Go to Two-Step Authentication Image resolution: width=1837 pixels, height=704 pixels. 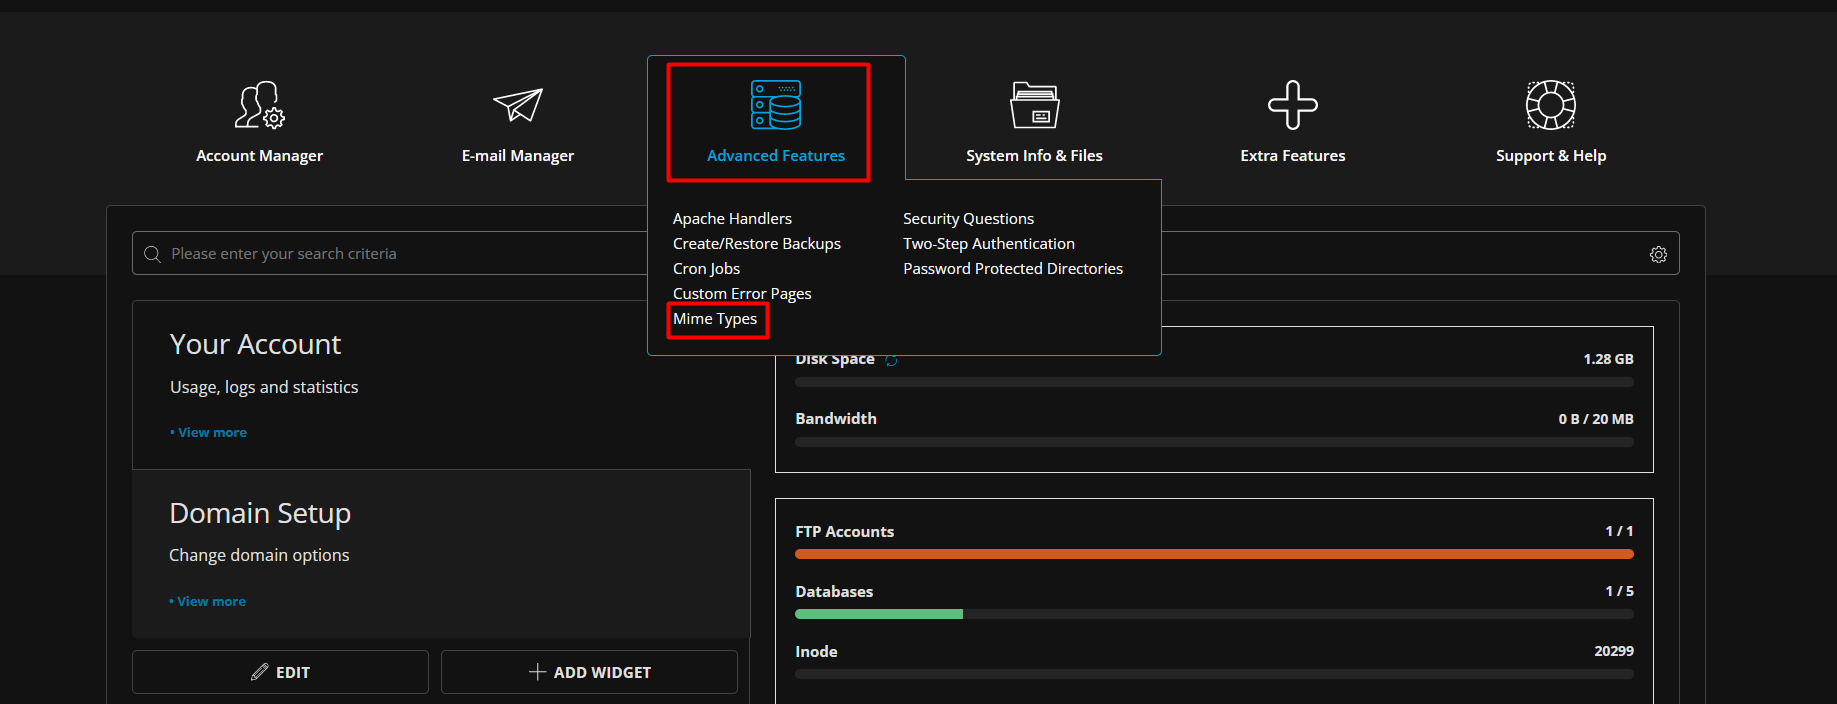(x=988, y=244)
